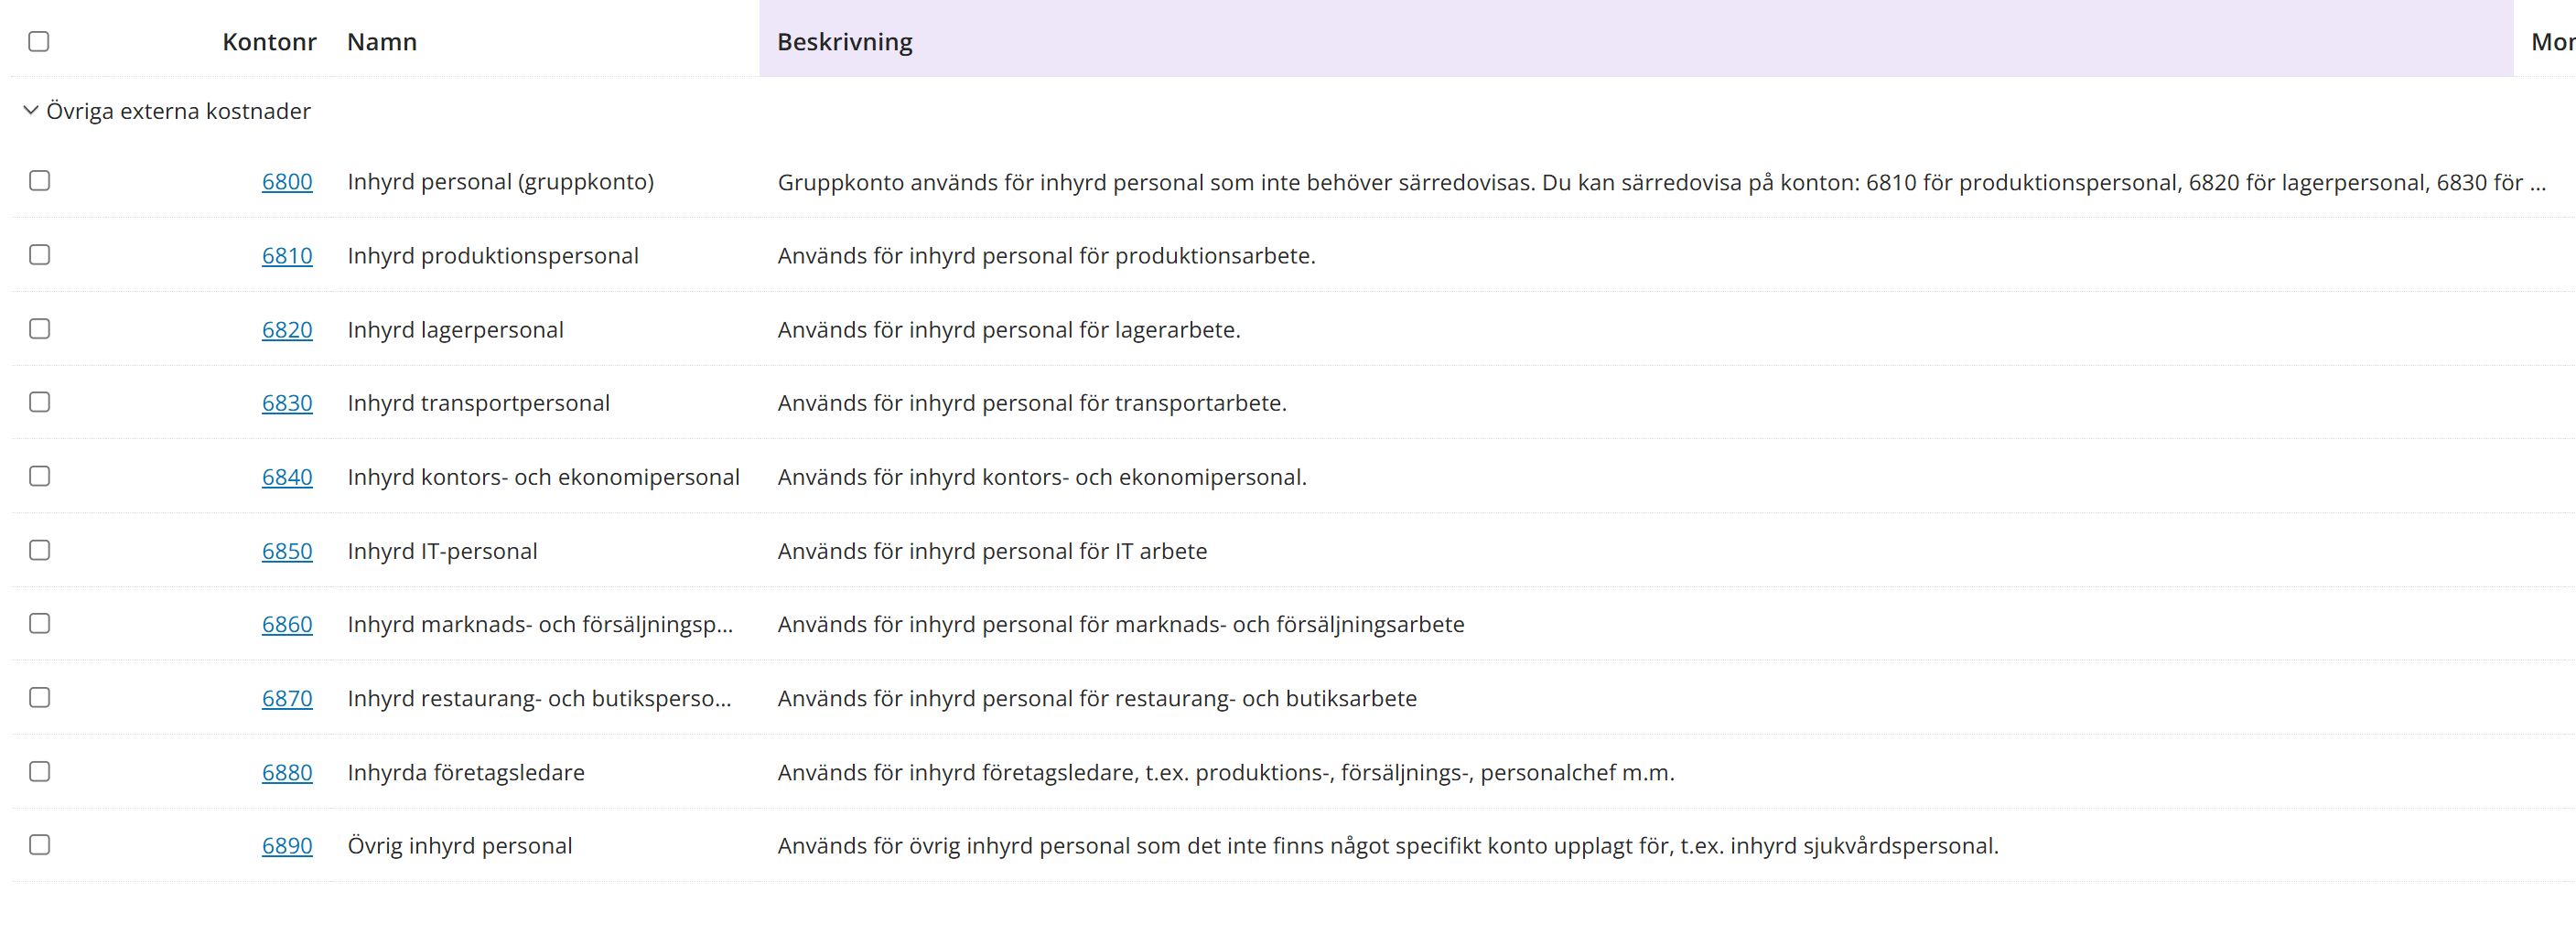Check the box for account 6870
The height and width of the screenshot is (934, 2576).
tap(40, 697)
